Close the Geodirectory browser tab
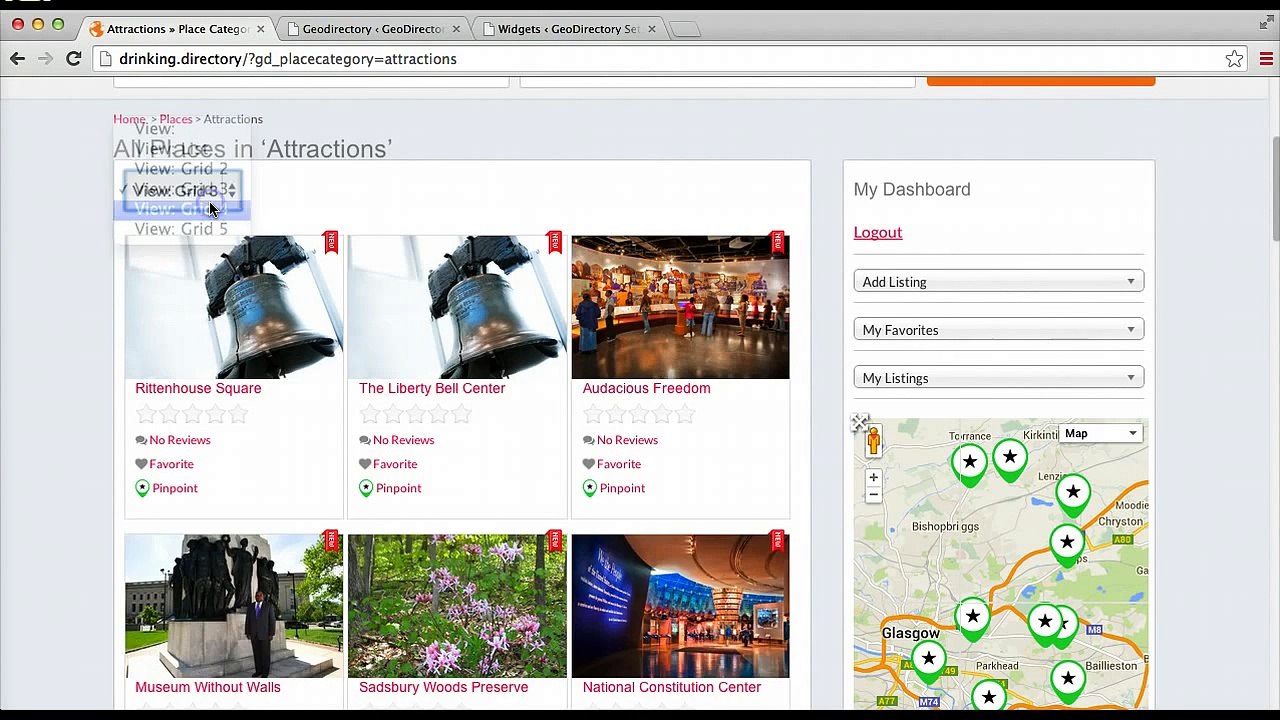This screenshot has width=1280, height=720. click(456, 29)
